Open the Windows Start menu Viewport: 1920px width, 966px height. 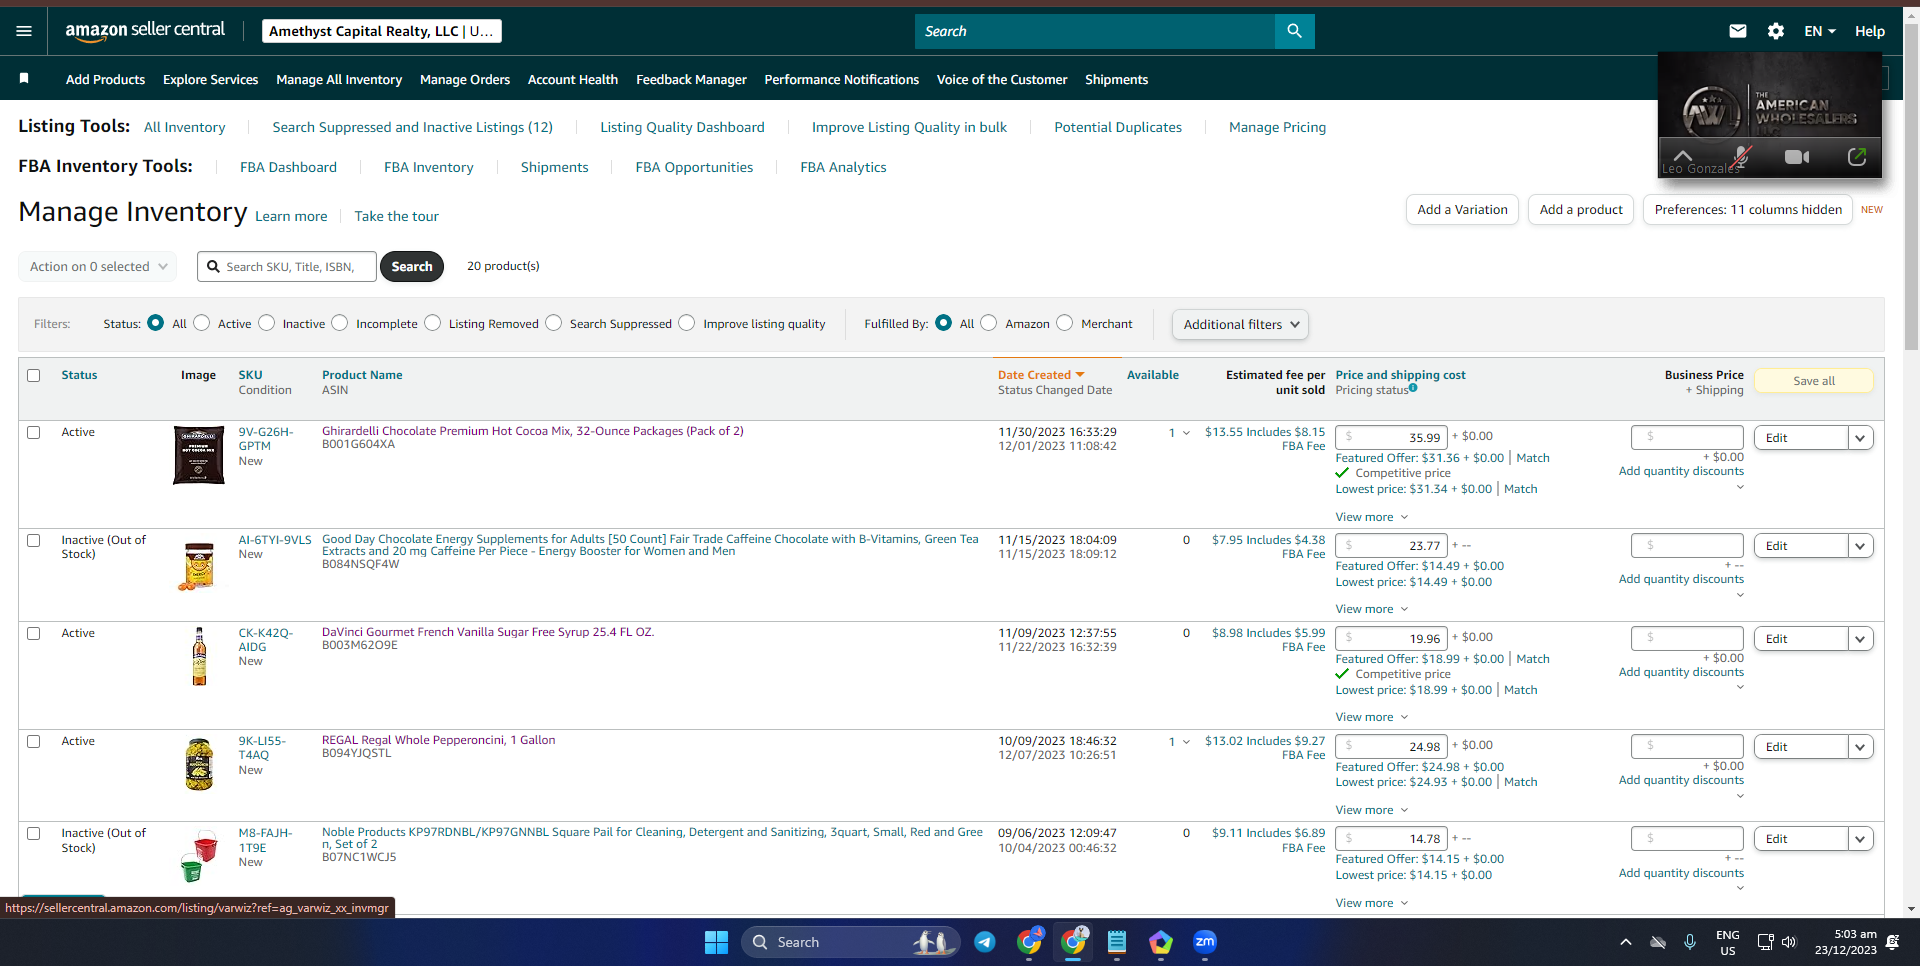(716, 942)
